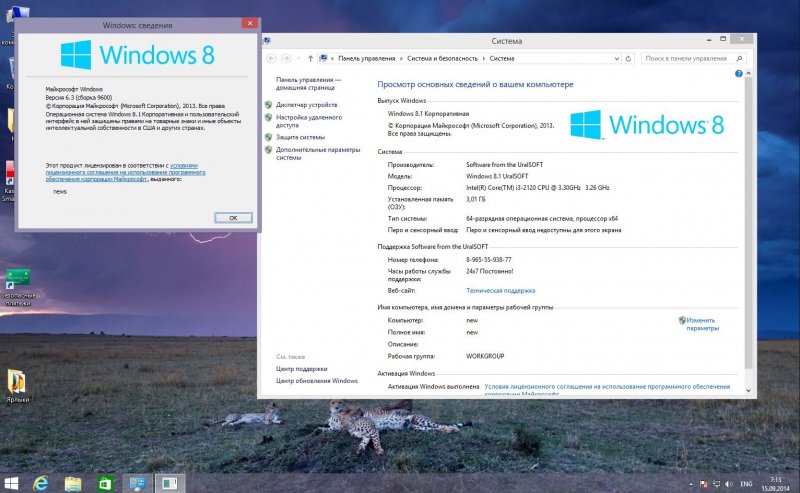This screenshot has height=493, width=800.
Task: Launch Internet Explorer from taskbar
Action: coord(40,483)
